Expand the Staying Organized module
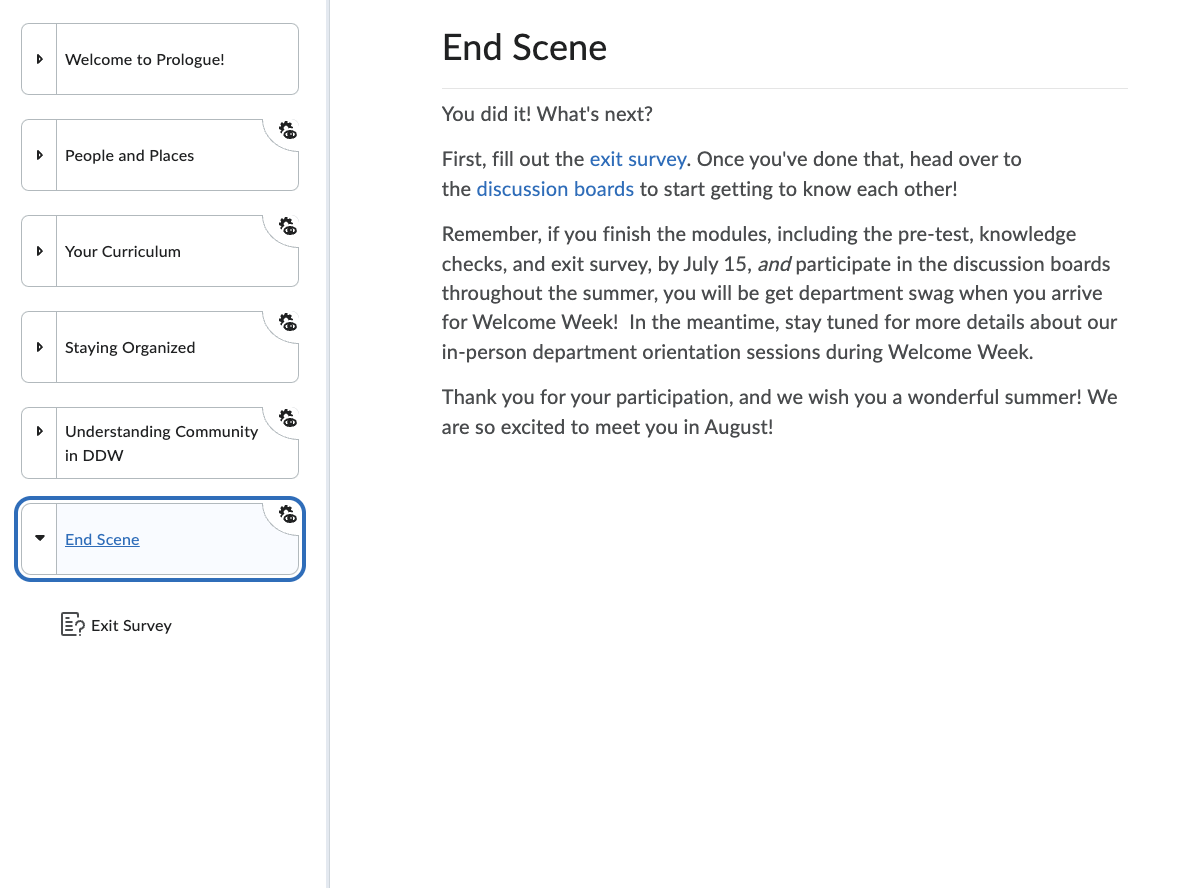The height and width of the screenshot is (888, 1196). [x=39, y=347]
